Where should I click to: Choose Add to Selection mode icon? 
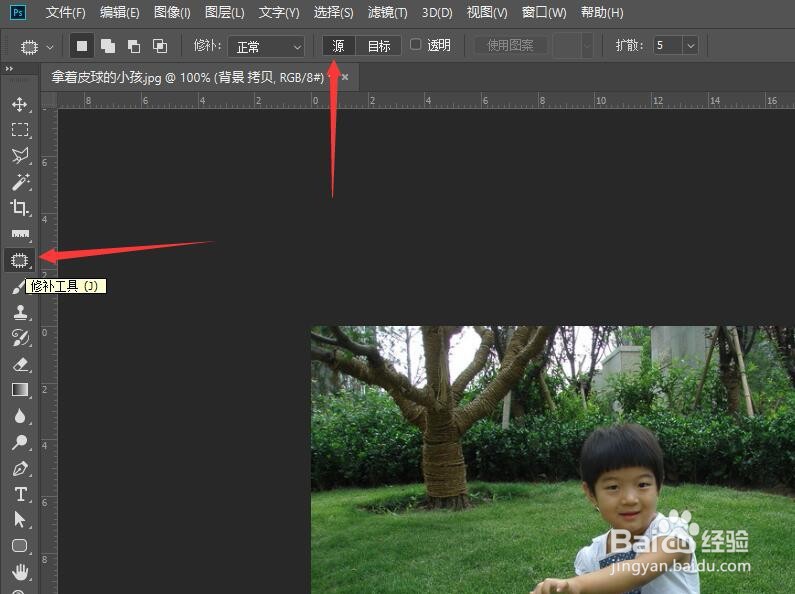coord(107,46)
